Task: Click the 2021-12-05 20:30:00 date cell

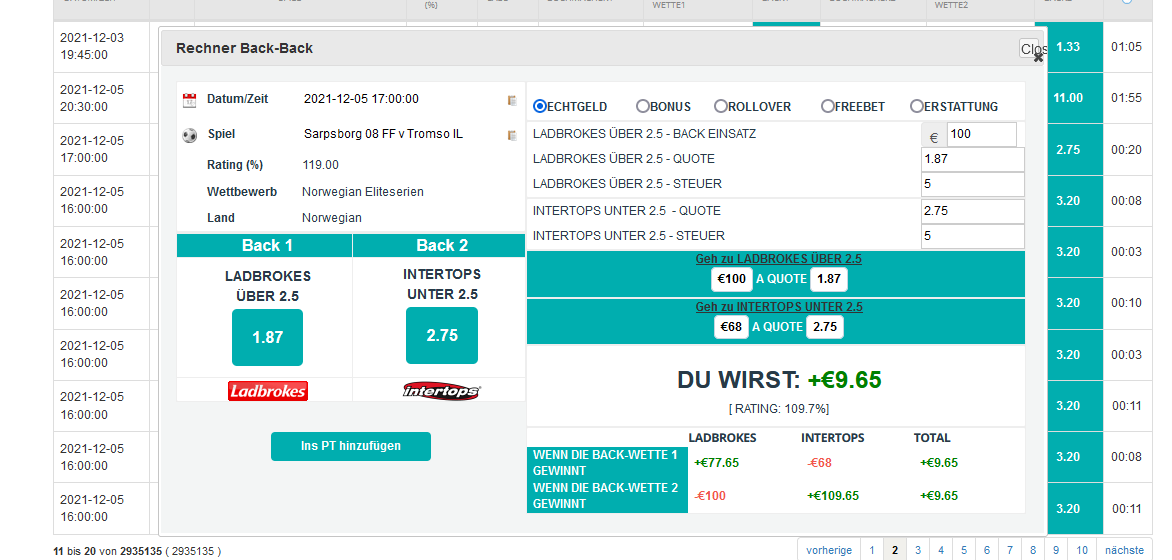Action: (102, 98)
